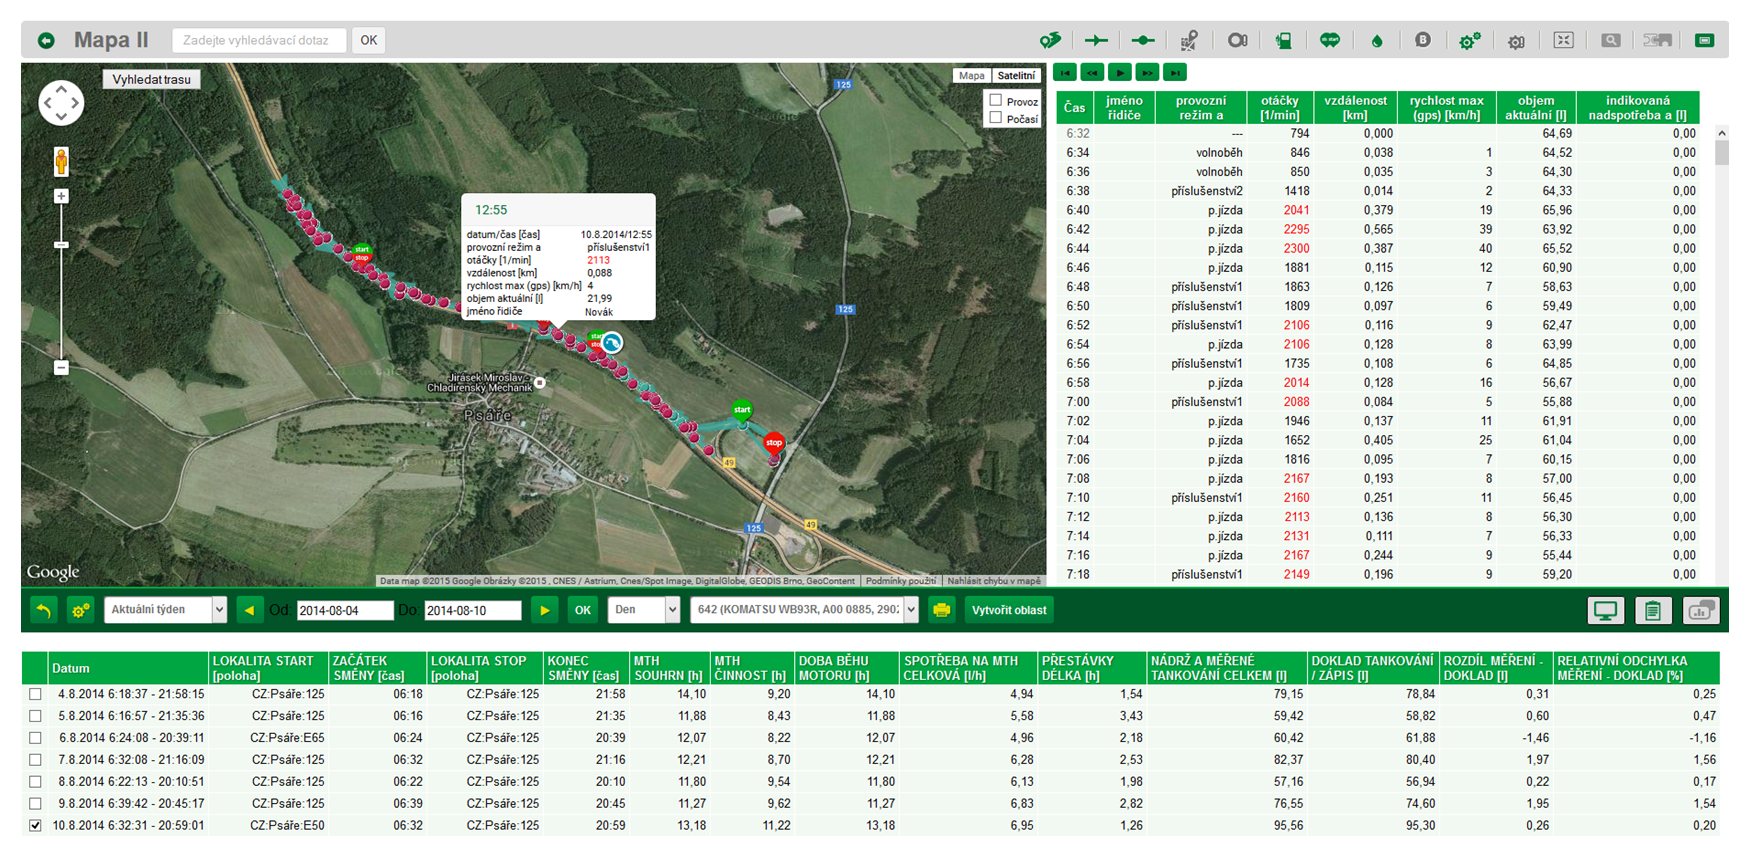
Task: Uncheck the 10.8.2014 row checkbox
Action: 36,826
